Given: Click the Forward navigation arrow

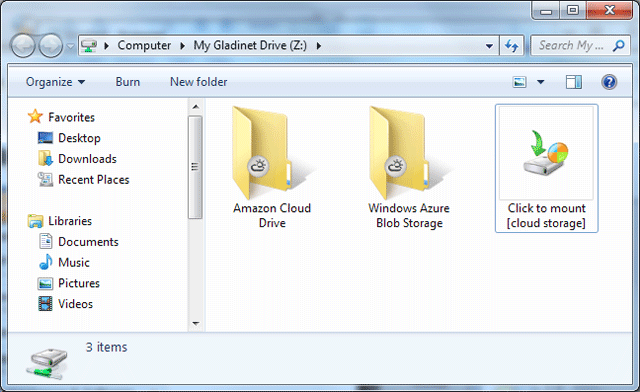Looking at the screenshot, I should click(51, 45).
